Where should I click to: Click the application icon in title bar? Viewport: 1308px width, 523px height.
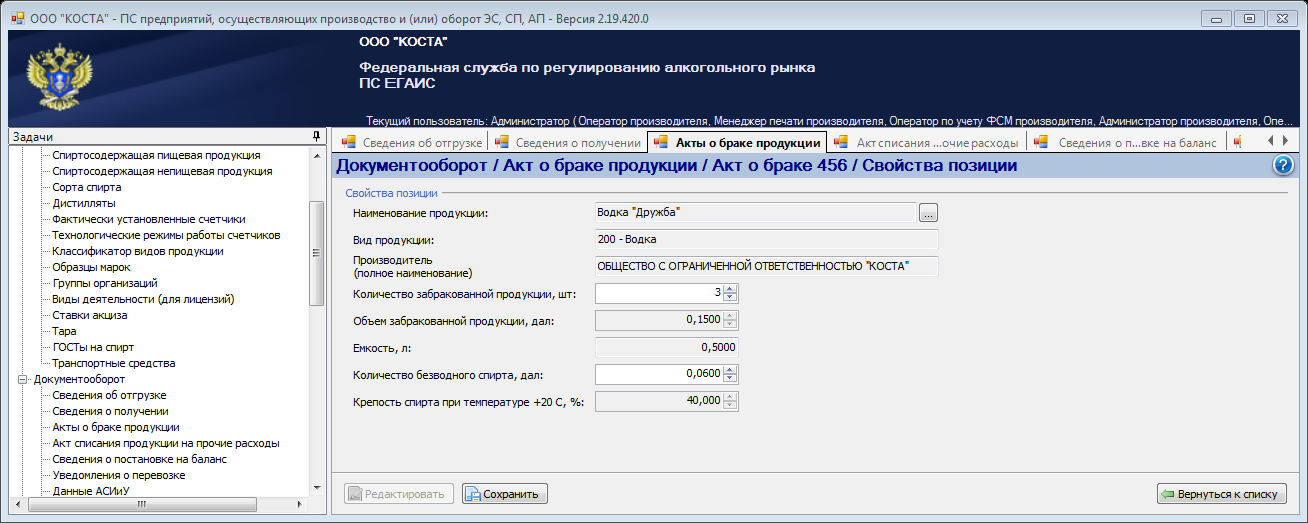tap(17, 17)
